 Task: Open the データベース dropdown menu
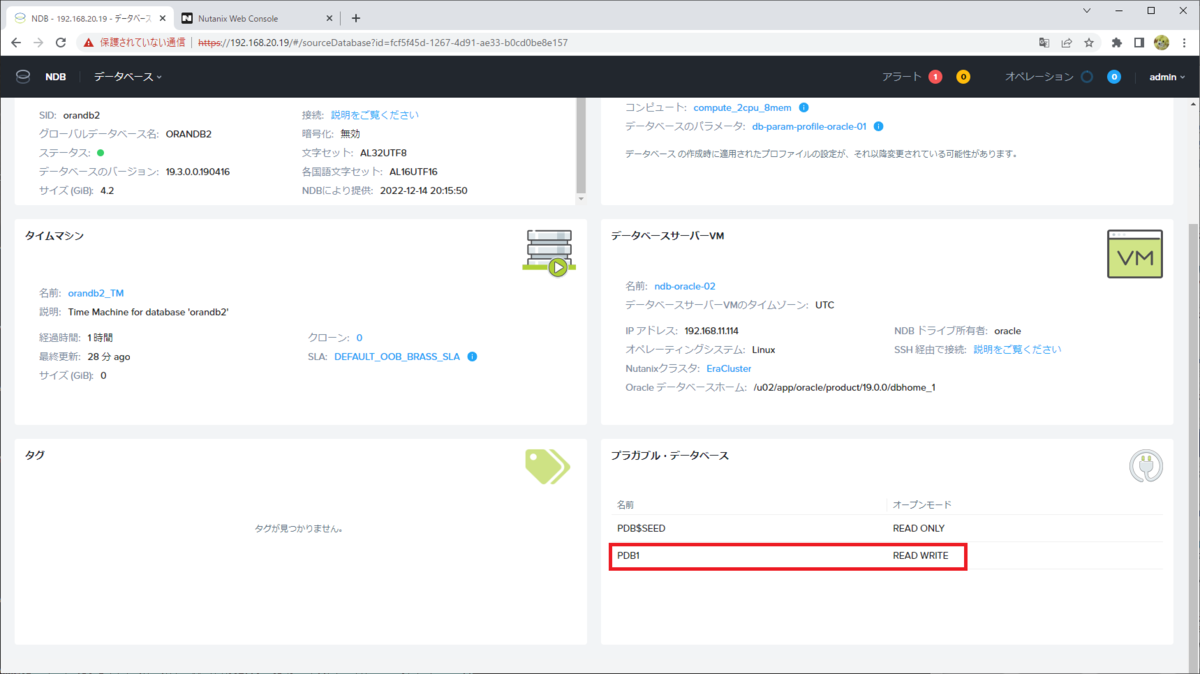click(x=128, y=77)
